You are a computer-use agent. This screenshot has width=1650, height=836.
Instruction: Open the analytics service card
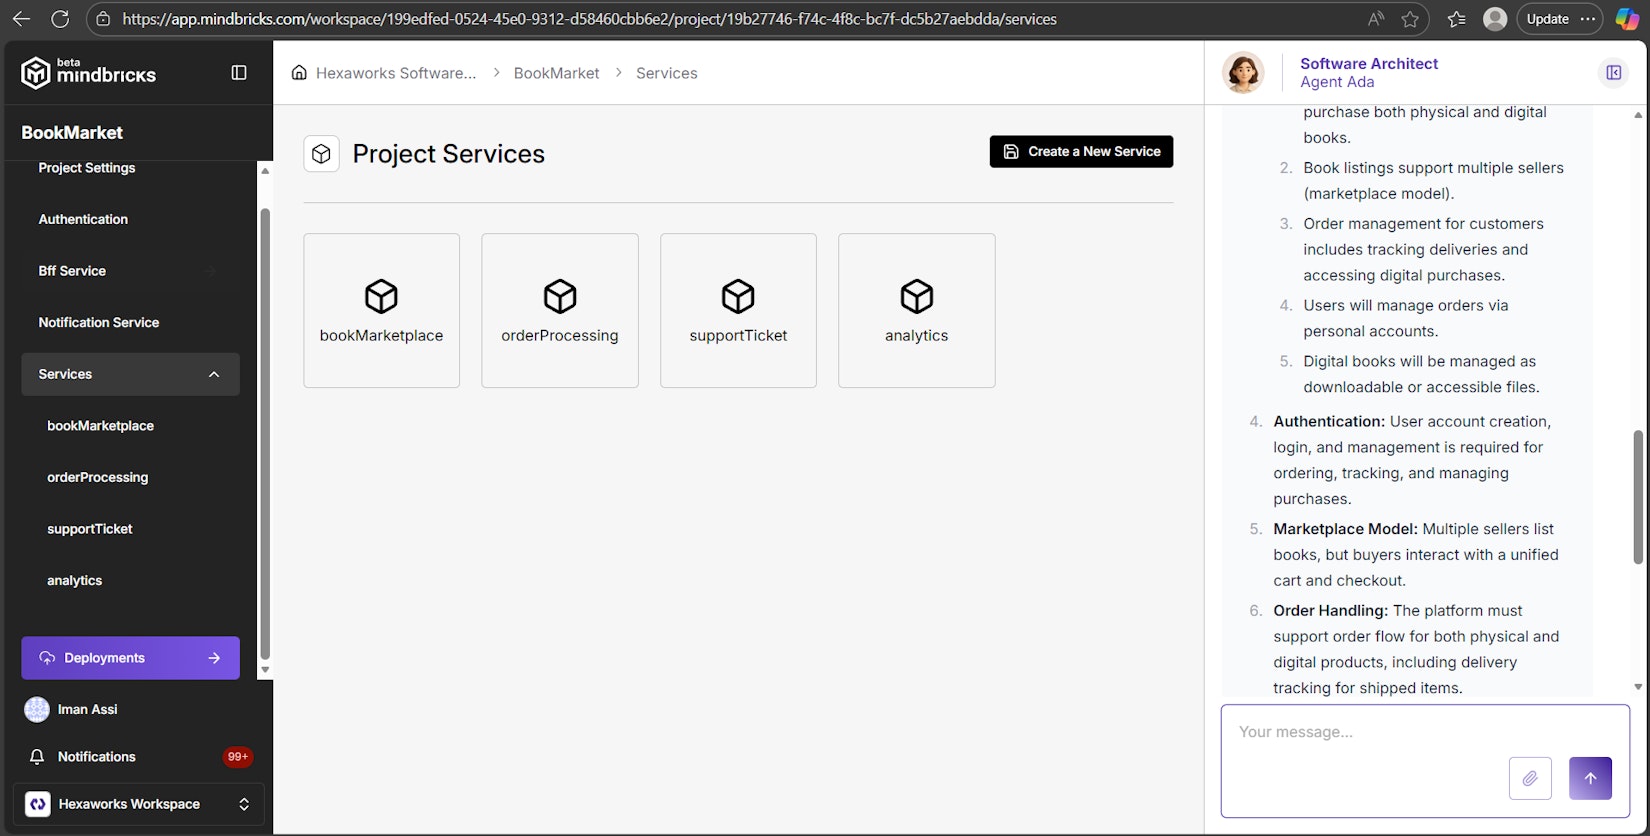coord(916,310)
